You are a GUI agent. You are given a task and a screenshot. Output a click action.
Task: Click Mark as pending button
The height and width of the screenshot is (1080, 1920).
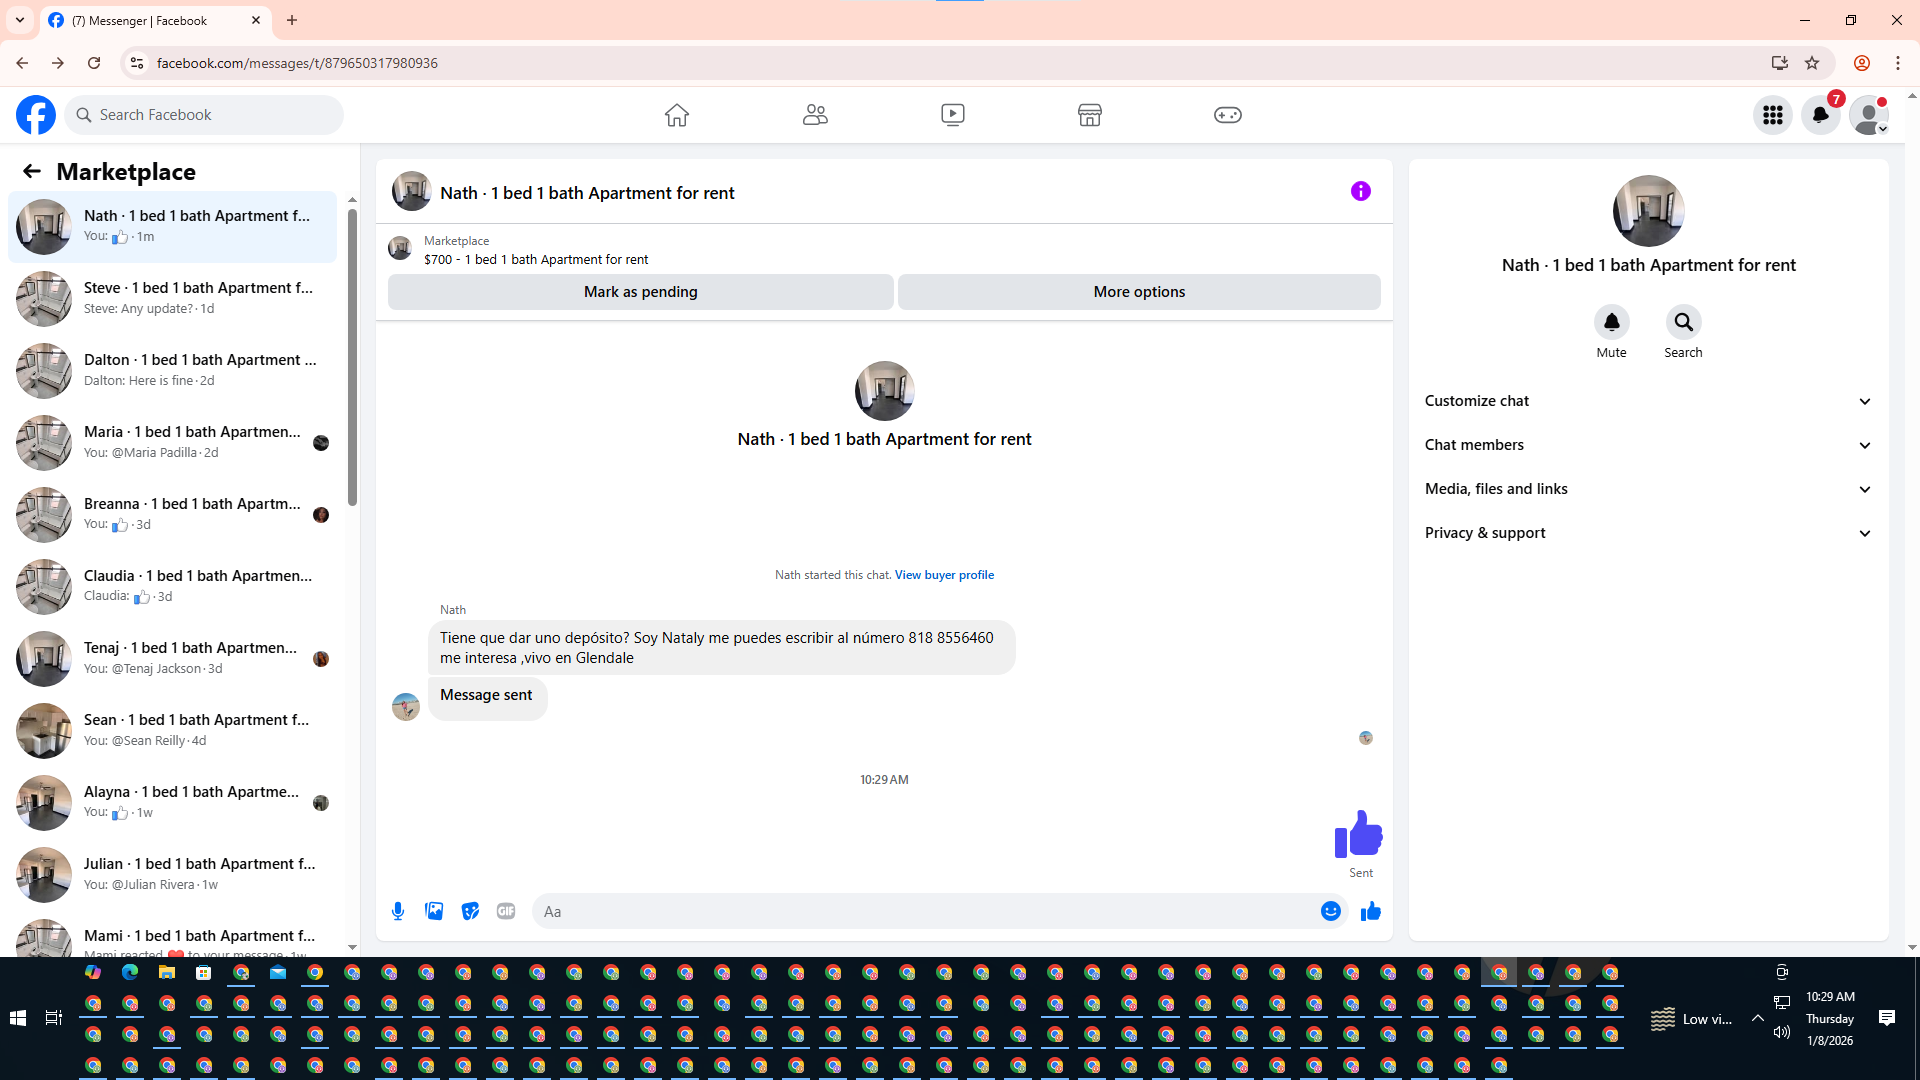click(641, 292)
